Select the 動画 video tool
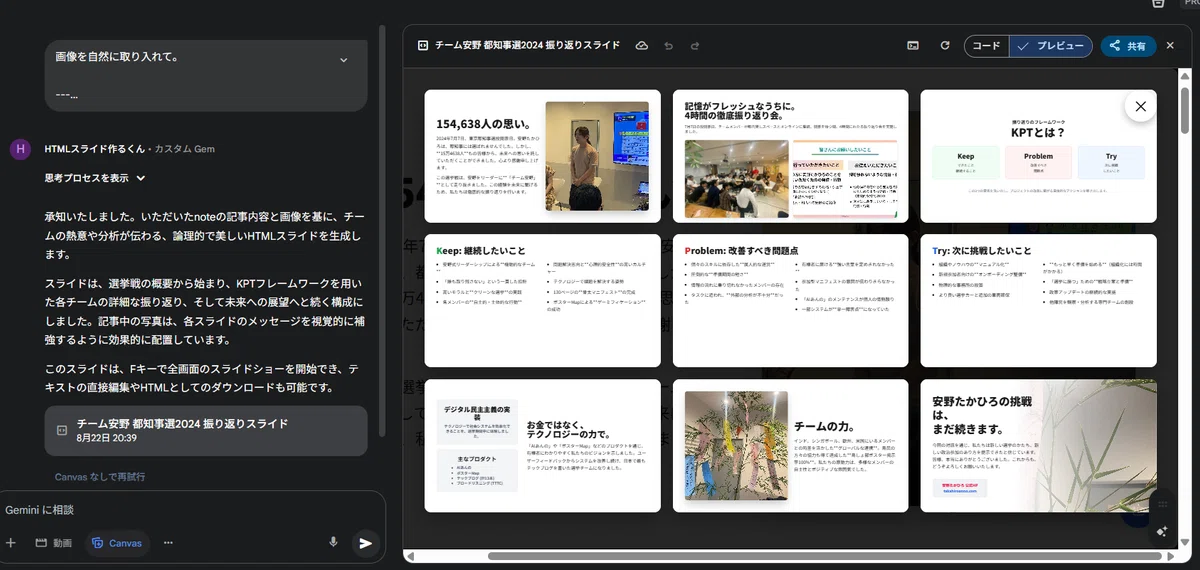This screenshot has width=1200, height=570. click(x=54, y=543)
